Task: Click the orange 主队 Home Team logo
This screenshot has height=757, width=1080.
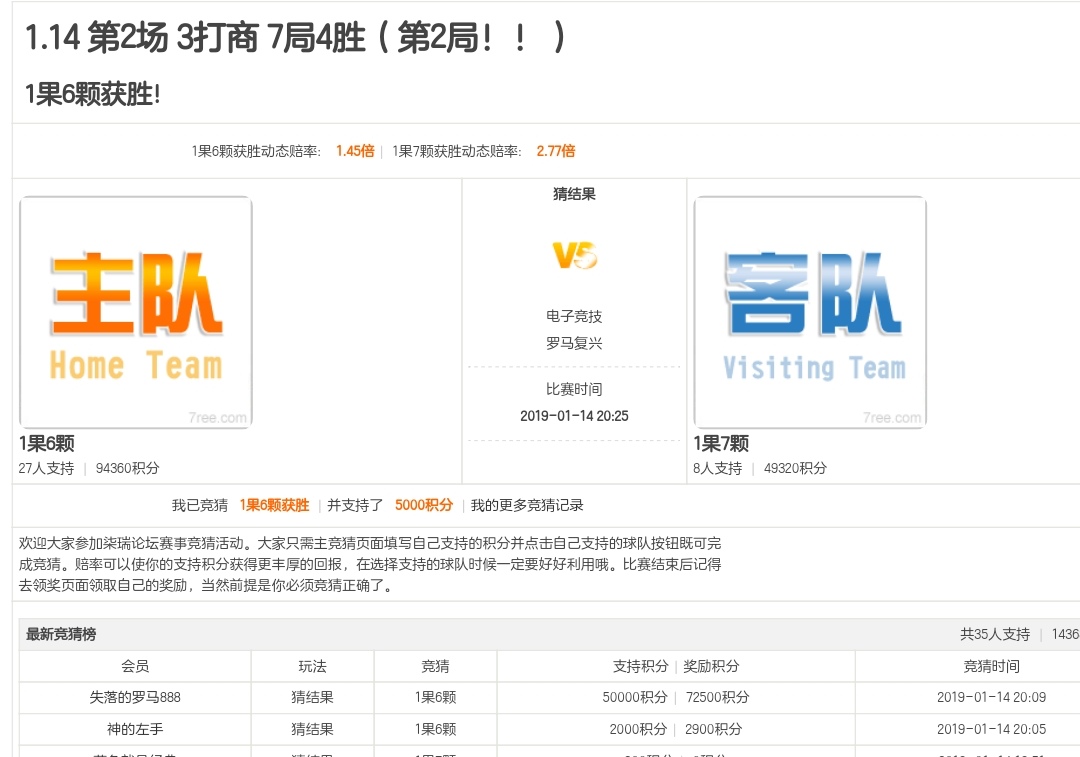Action: [136, 312]
